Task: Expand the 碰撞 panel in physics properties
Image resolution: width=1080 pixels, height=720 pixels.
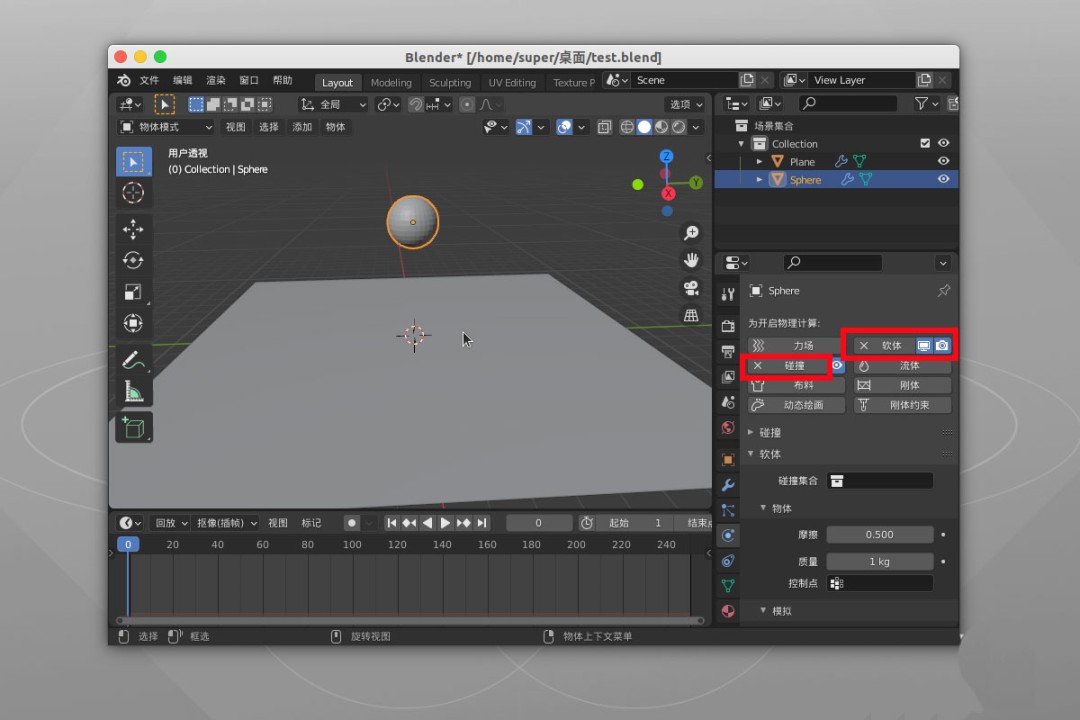Action: click(768, 431)
